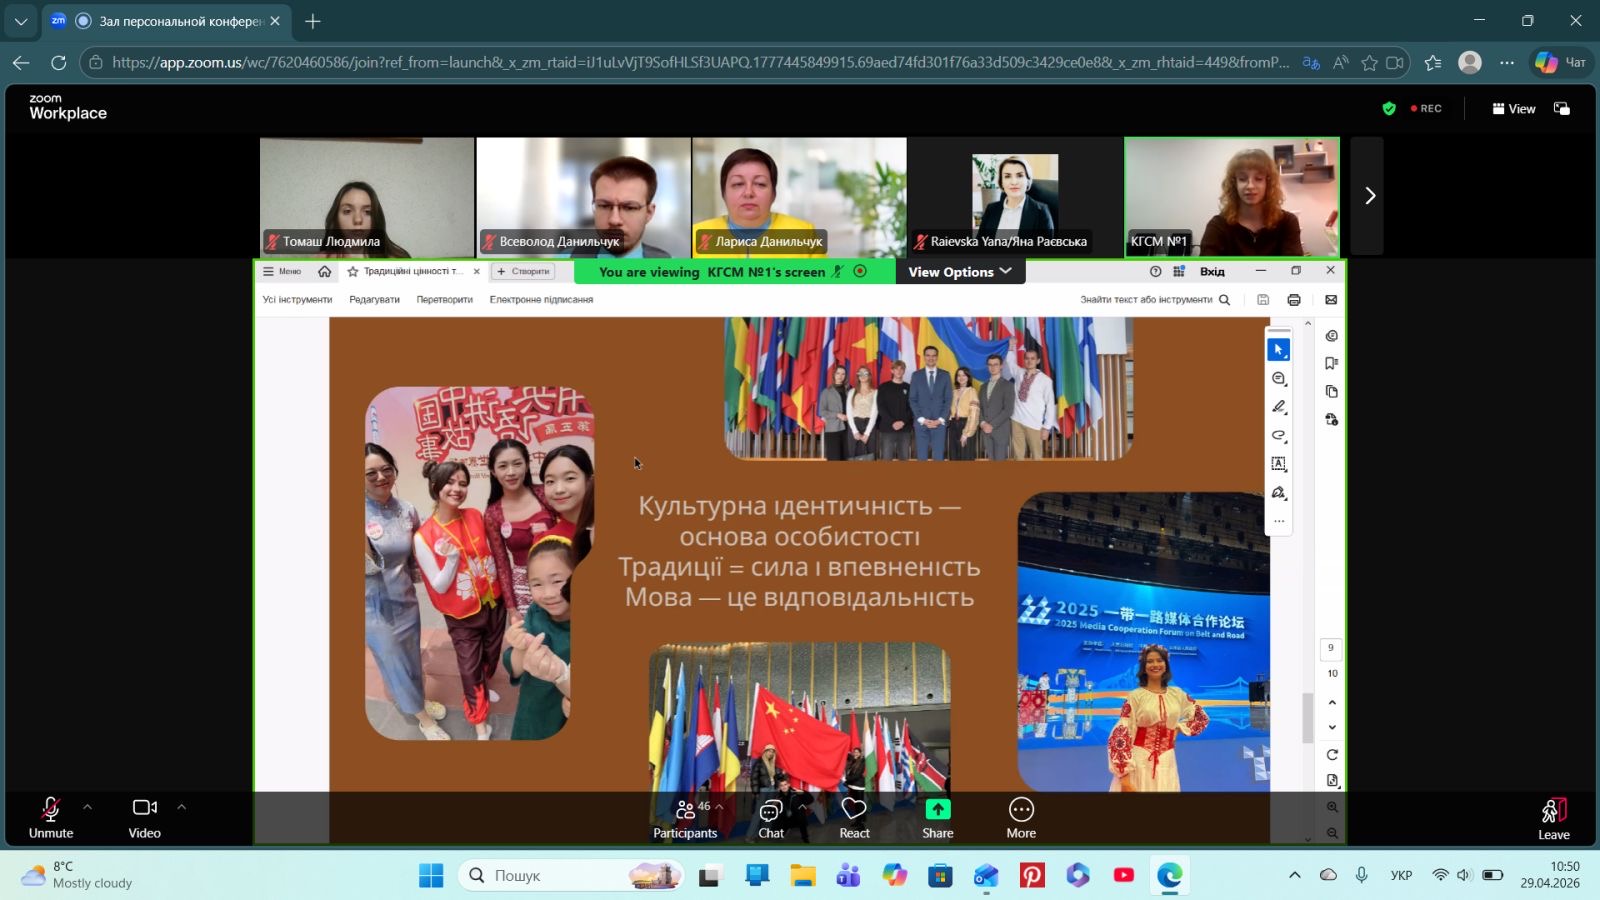Open a new browser tab
Viewport: 1600px width, 900px height.
tap(313, 21)
